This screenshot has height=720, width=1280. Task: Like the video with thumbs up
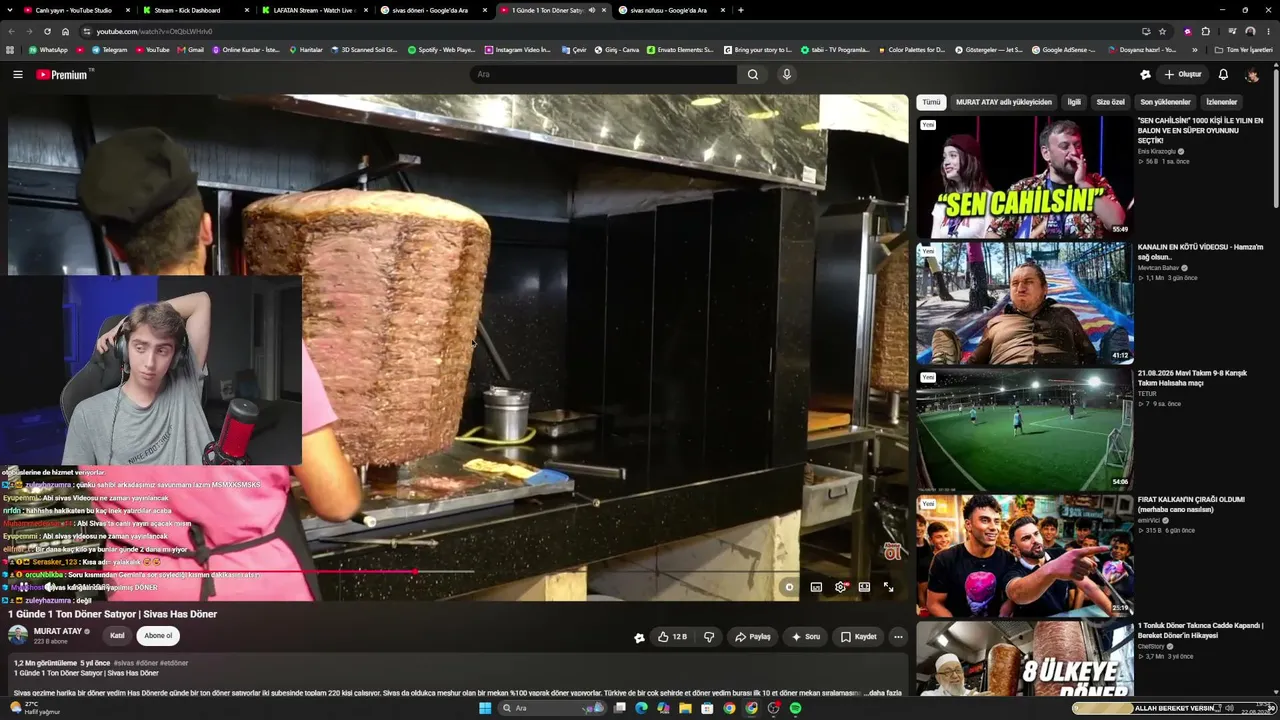pyautogui.click(x=672, y=636)
